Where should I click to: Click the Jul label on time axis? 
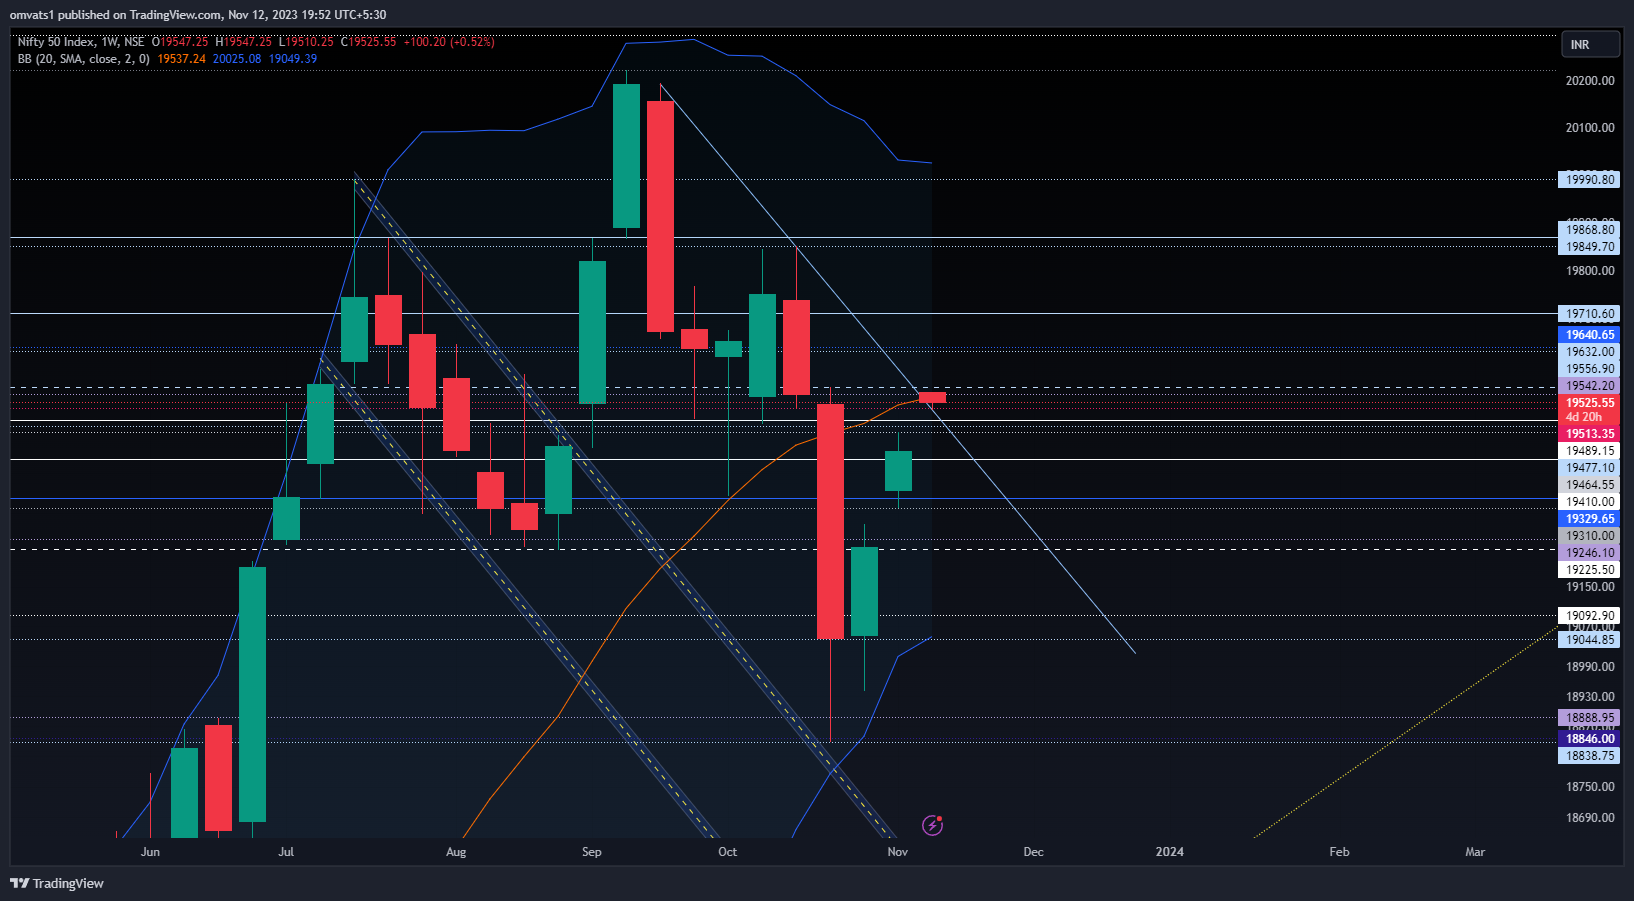click(x=286, y=852)
